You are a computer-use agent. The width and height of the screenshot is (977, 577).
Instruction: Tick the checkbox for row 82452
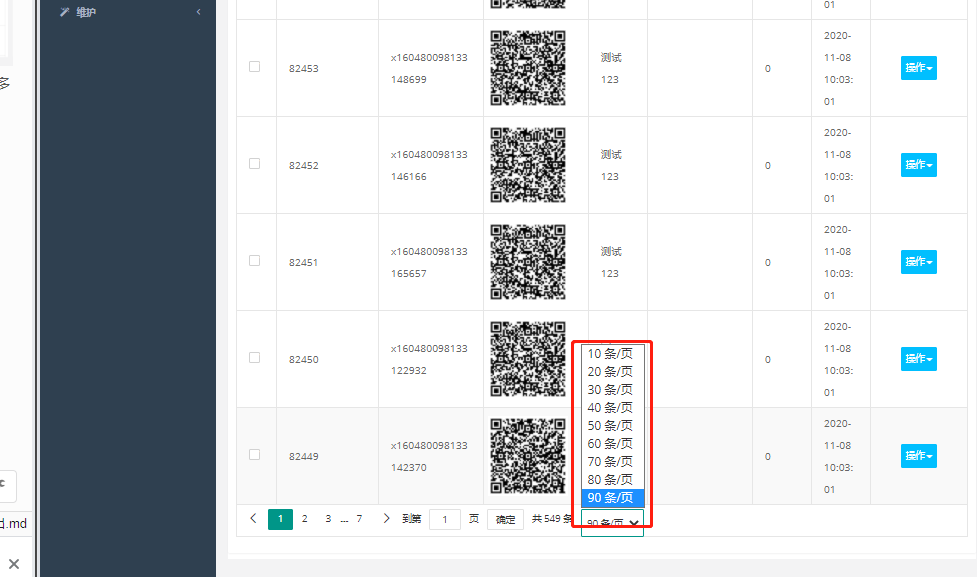254,164
